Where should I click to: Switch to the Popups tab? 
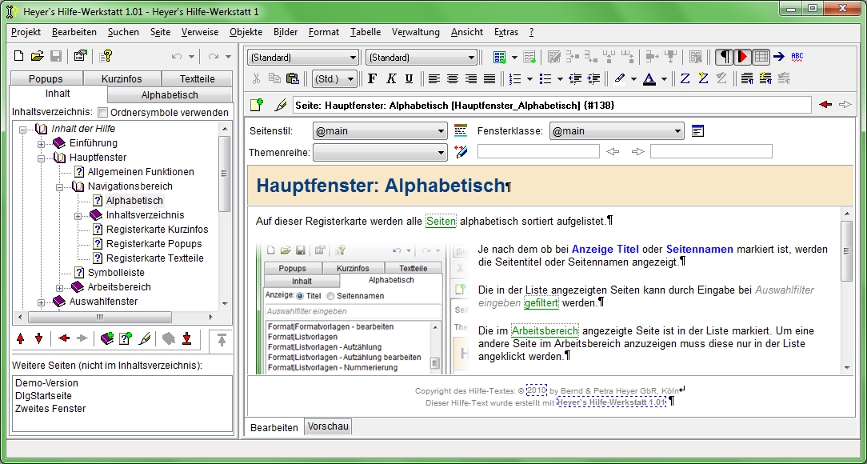click(x=46, y=79)
